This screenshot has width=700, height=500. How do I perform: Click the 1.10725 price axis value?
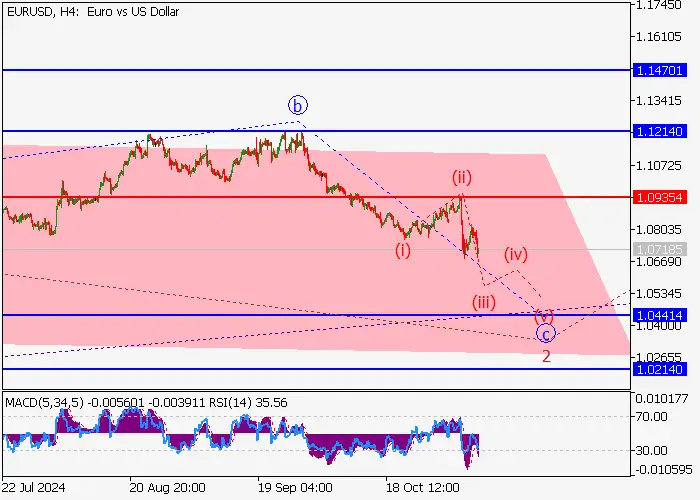tap(659, 166)
